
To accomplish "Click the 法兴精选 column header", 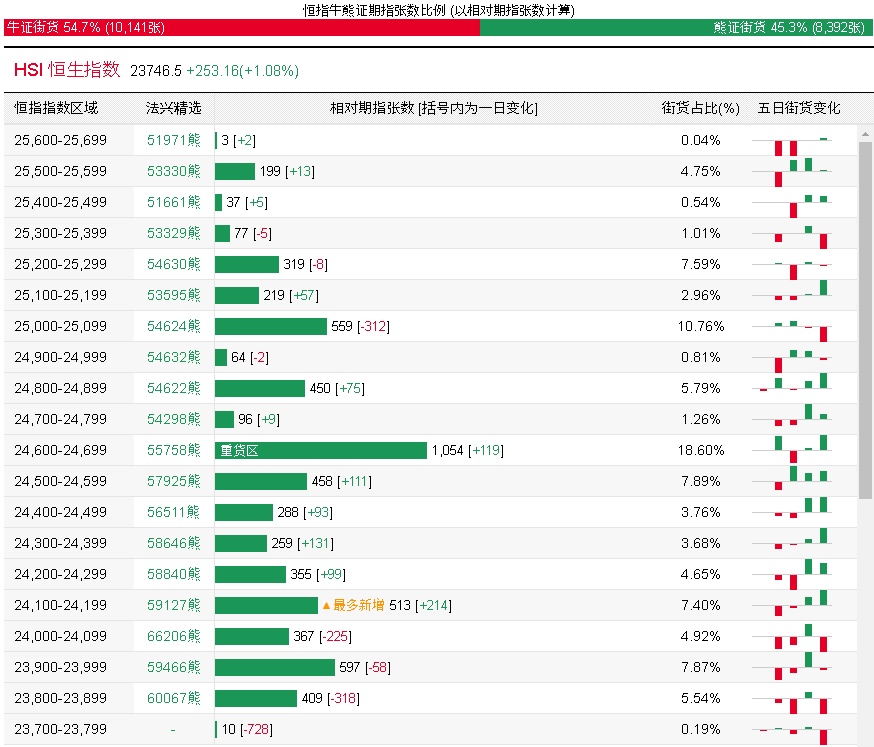I will 173,108.
